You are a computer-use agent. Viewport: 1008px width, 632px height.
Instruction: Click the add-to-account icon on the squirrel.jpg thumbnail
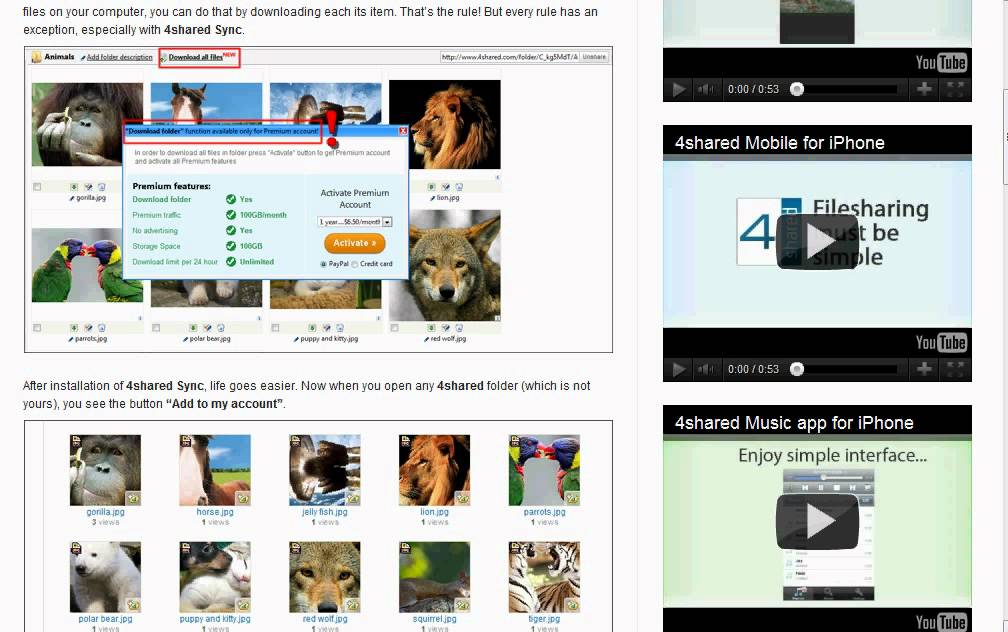tap(462, 604)
